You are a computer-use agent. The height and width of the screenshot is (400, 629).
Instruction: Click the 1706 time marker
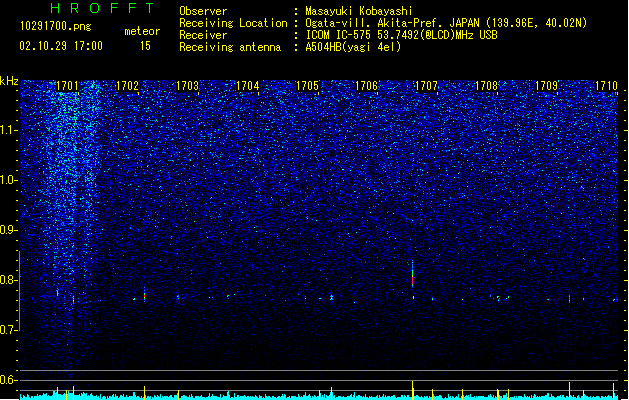367,86
